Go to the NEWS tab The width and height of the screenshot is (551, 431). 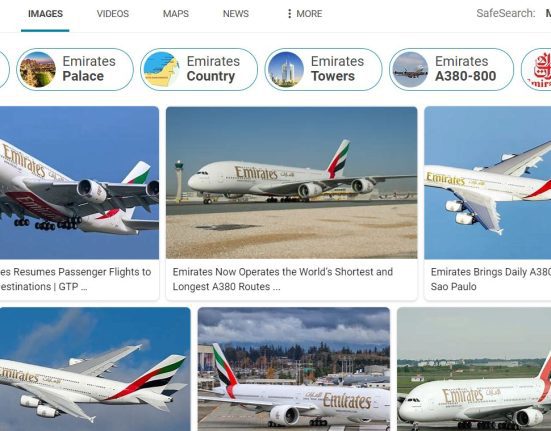pyautogui.click(x=236, y=14)
